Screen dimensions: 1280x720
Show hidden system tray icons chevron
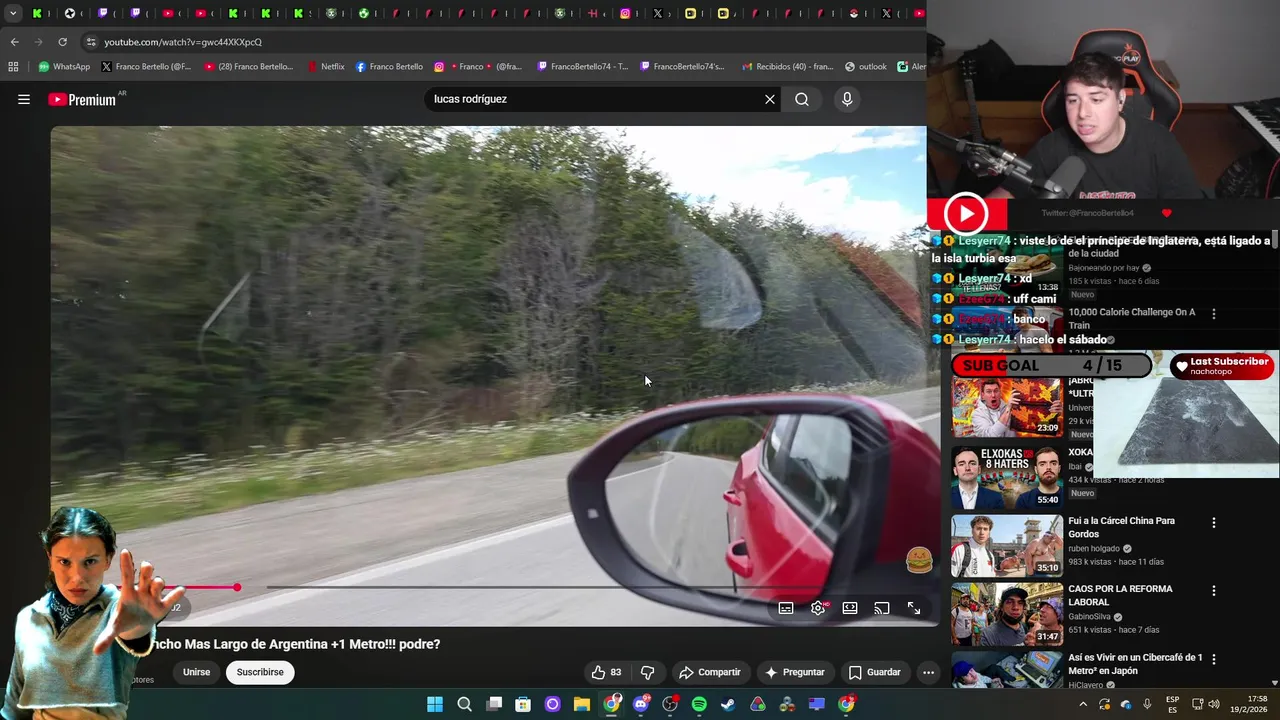[1083, 705]
